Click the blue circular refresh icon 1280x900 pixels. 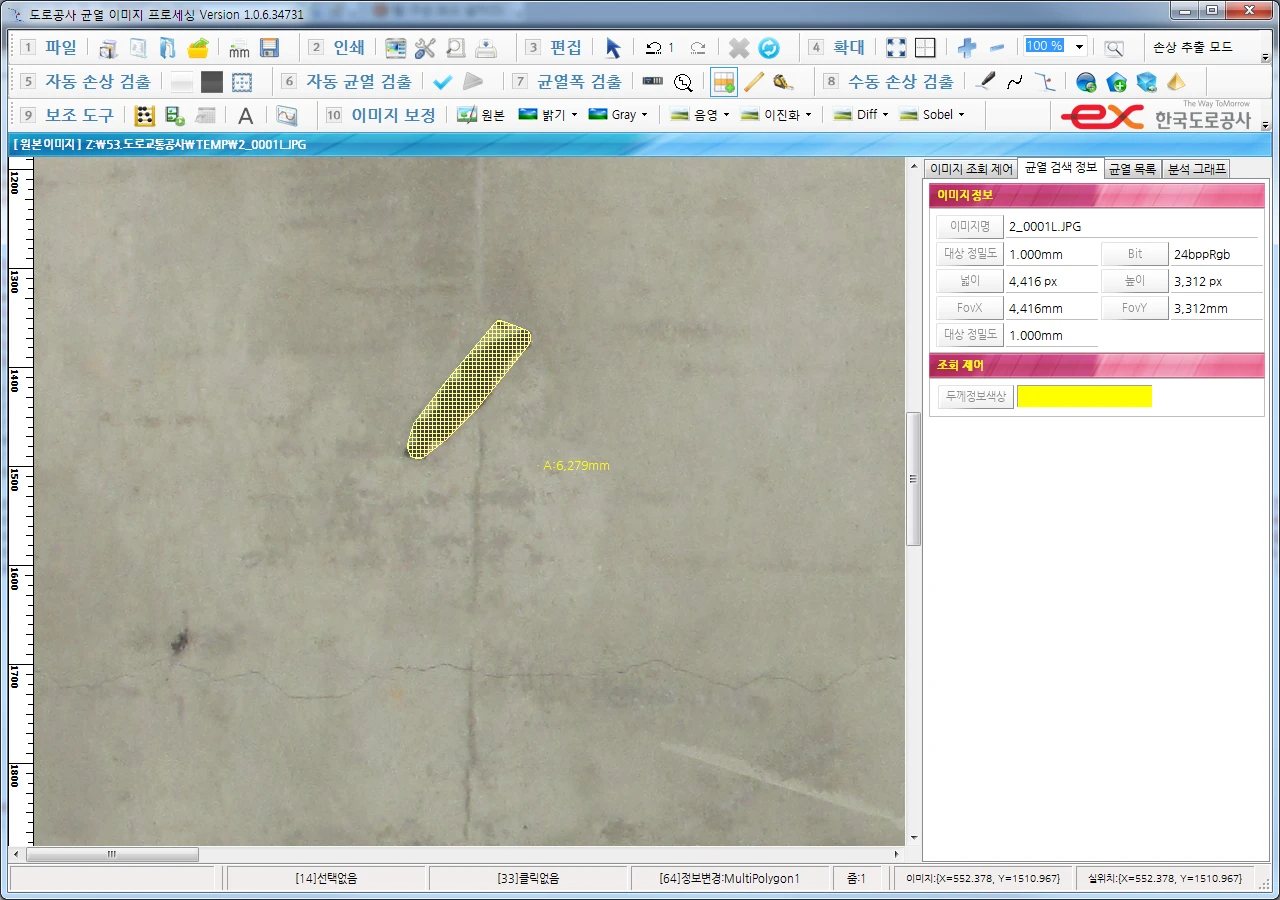(769, 48)
